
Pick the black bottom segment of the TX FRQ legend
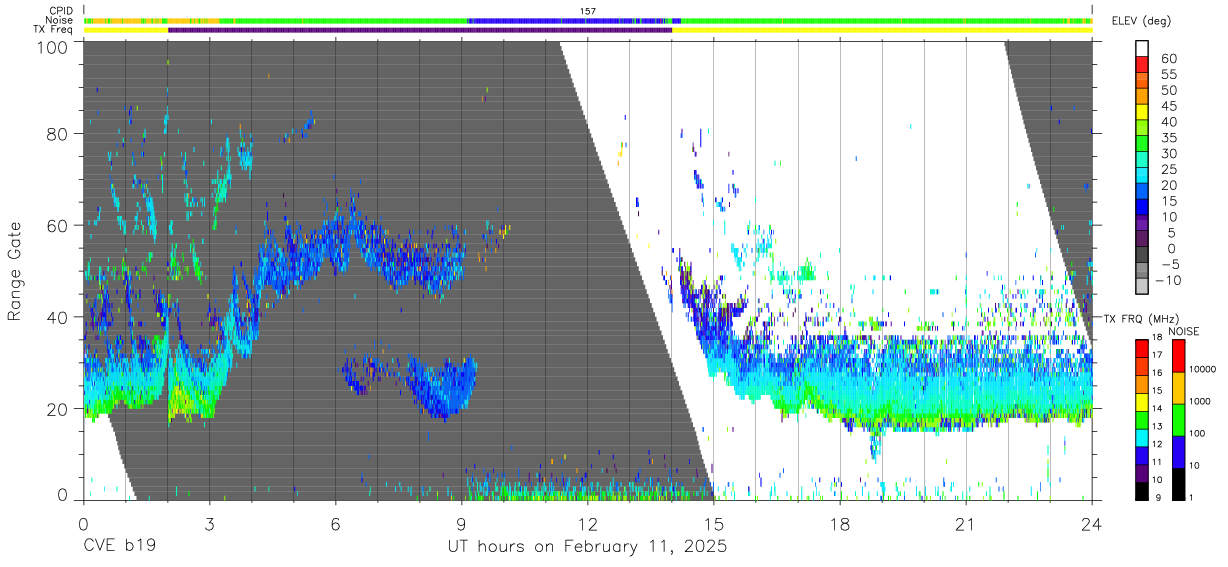1141,489
